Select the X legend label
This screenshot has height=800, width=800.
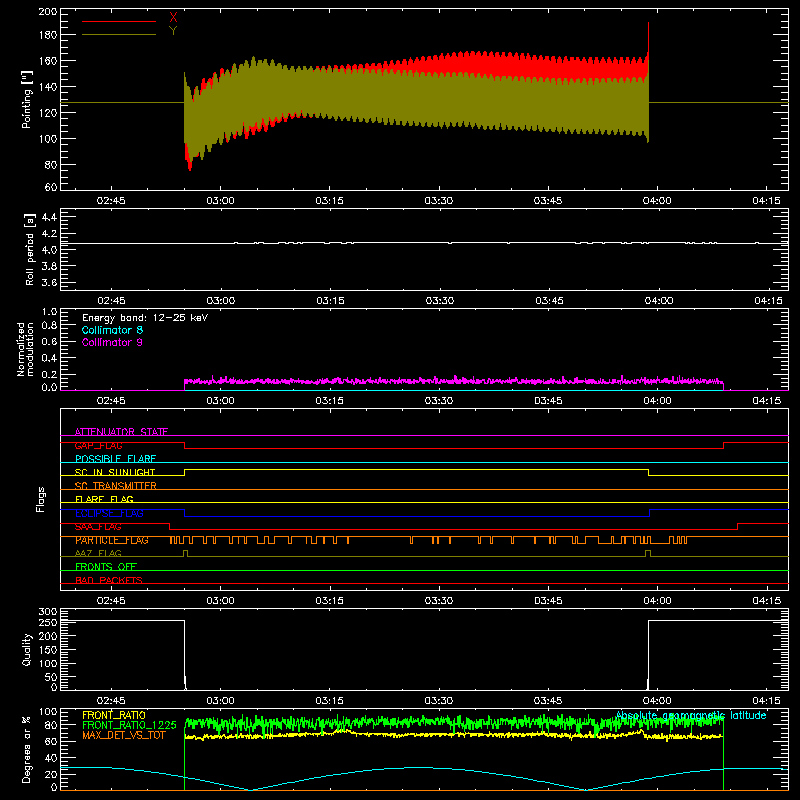click(173, 18)
